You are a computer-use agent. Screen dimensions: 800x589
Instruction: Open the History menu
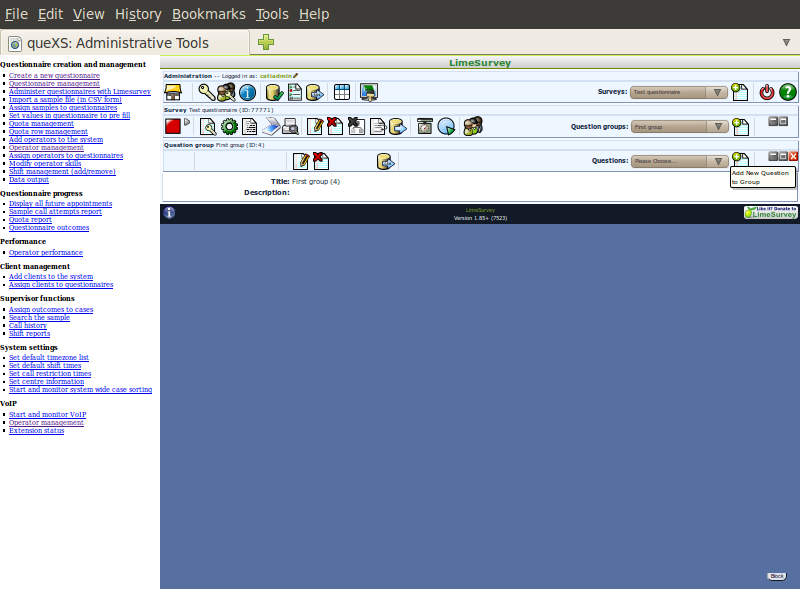(138, 14)
